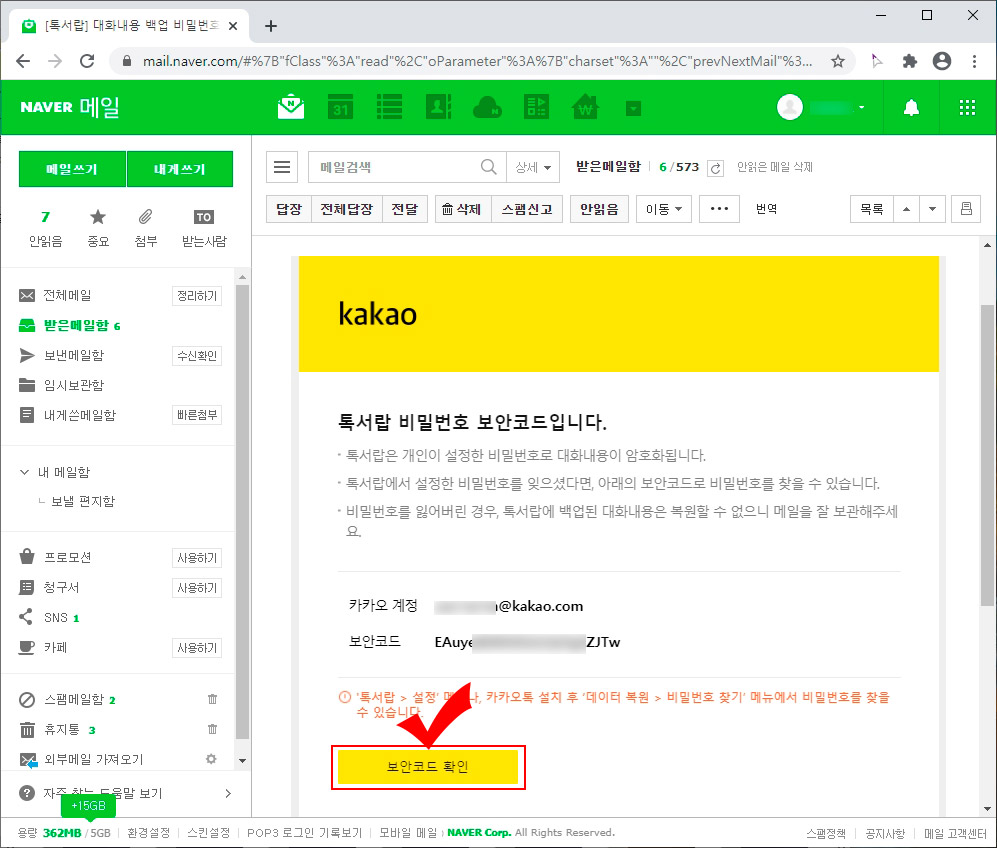
Task: Mark mail as 안읽음 unread
Action: (x=600, y=209)
